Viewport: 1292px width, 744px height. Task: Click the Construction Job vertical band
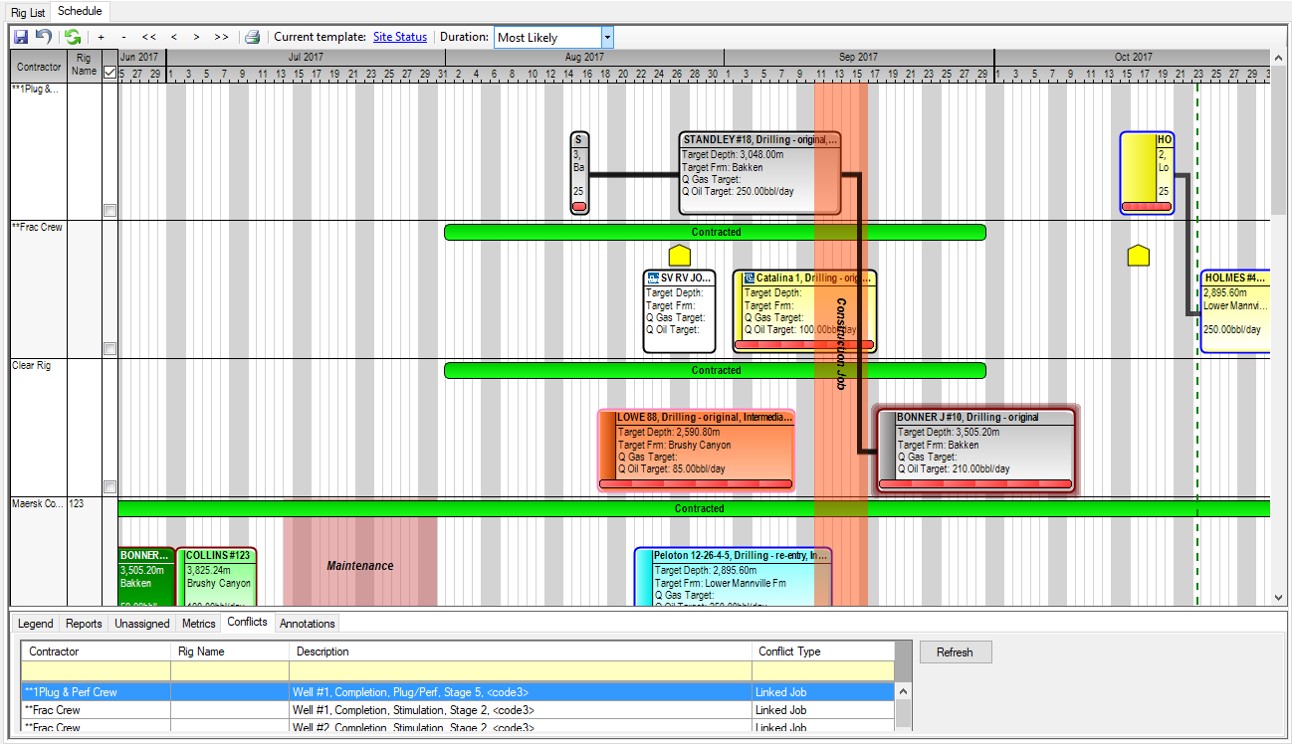coord(841,343)
